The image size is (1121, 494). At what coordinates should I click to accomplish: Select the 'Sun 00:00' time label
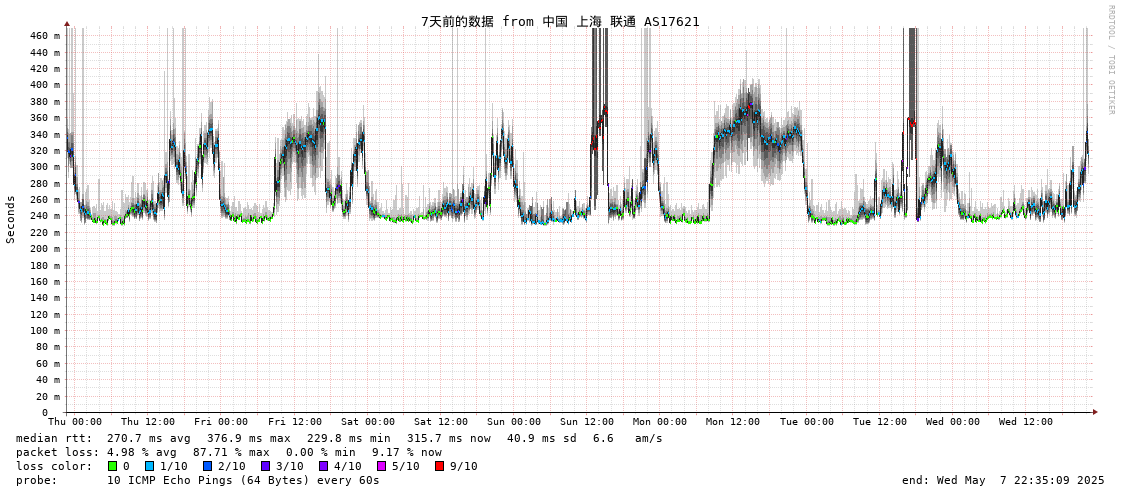pos(514,422)
